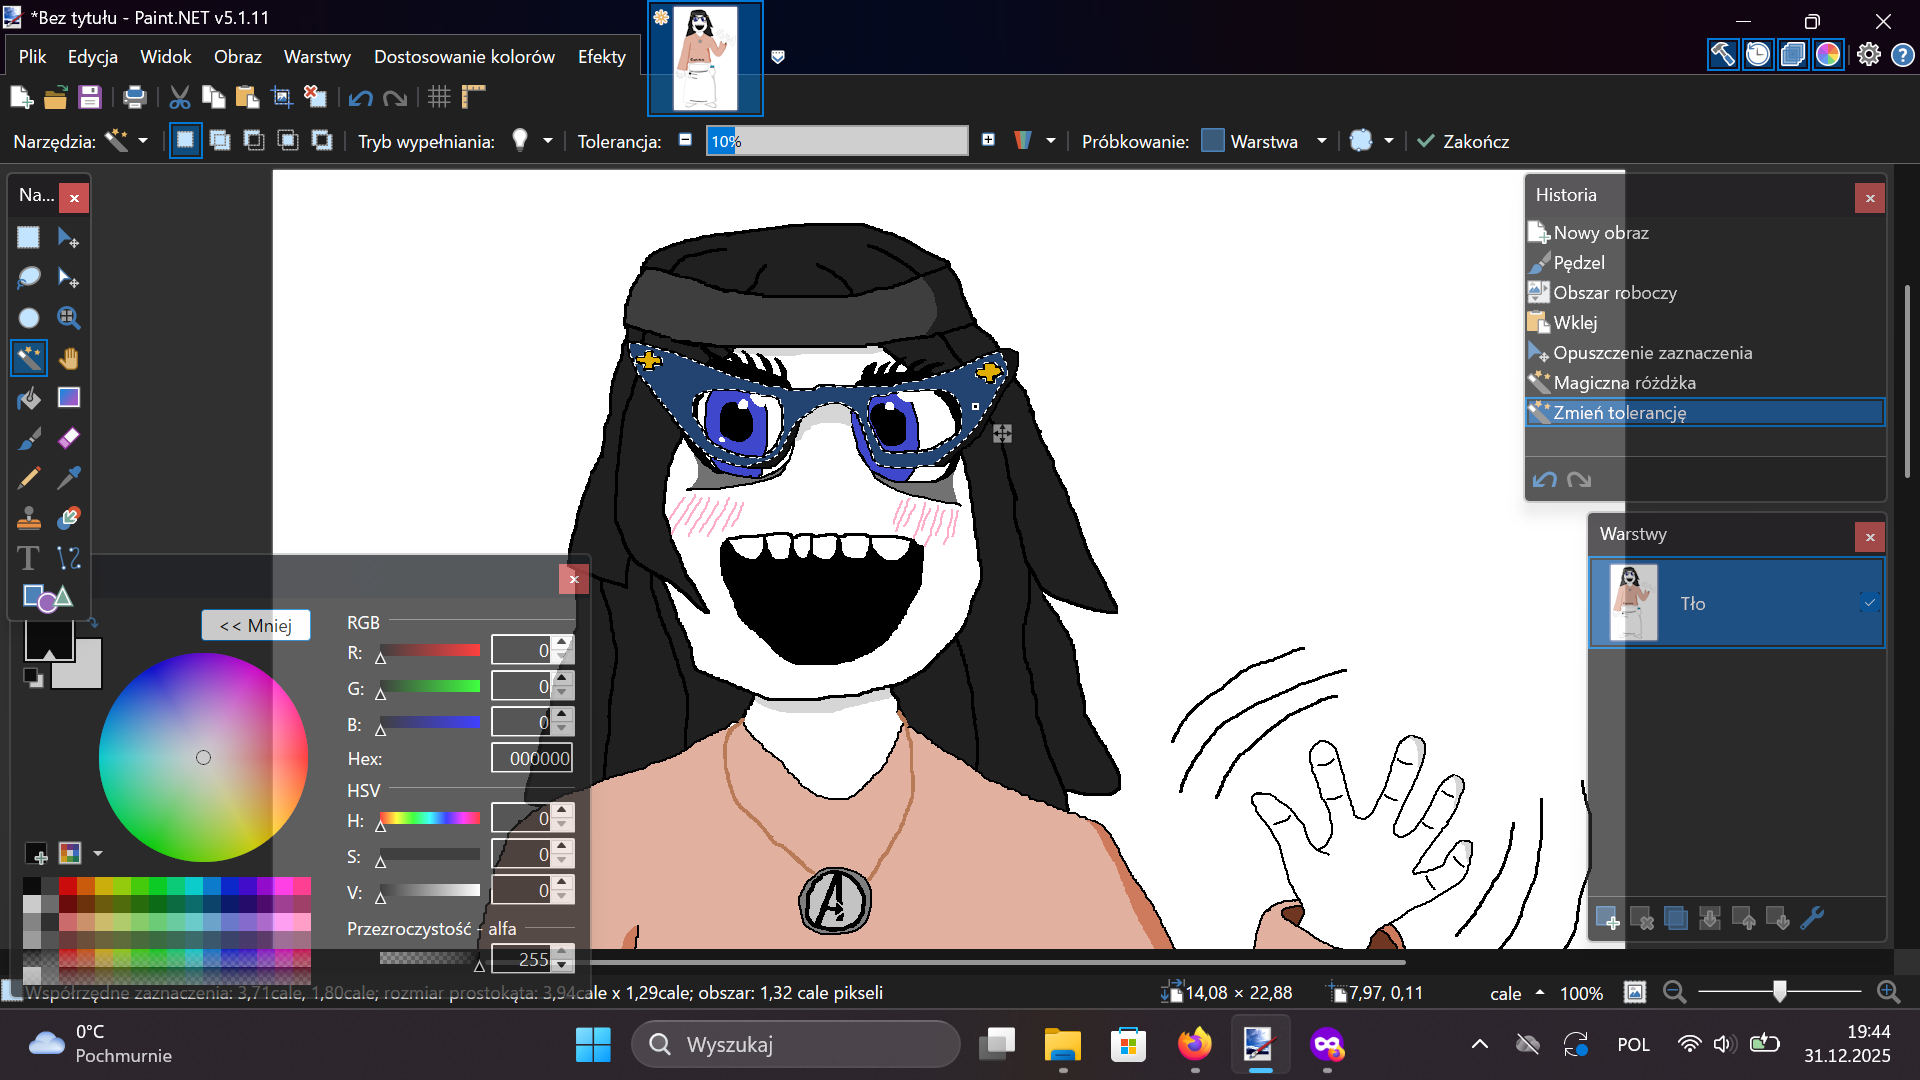Screen dimensions: 1920x1080
Task: Select the Paint Bucket tool
Action: coord(28,399)
